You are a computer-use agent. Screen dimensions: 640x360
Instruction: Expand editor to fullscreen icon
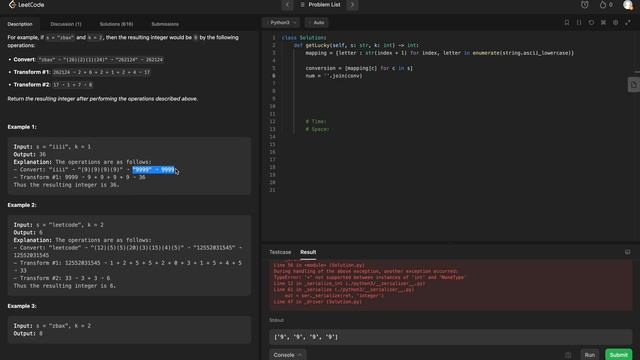coord(628,22)
